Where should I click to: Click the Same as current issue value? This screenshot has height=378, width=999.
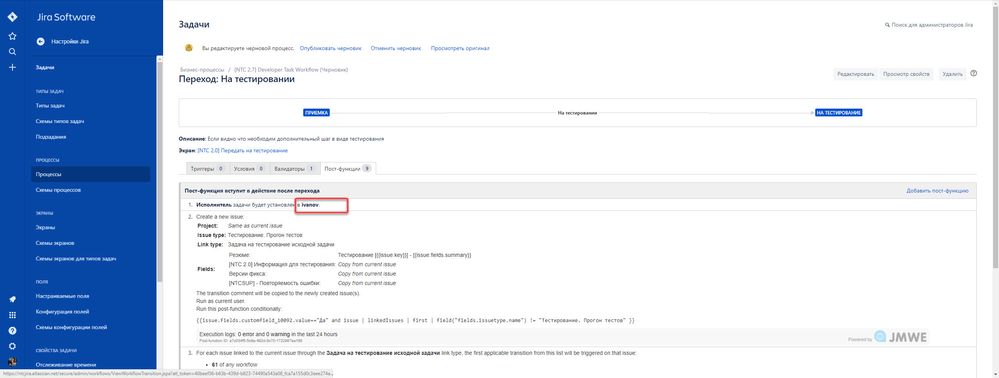coord(255,226)
